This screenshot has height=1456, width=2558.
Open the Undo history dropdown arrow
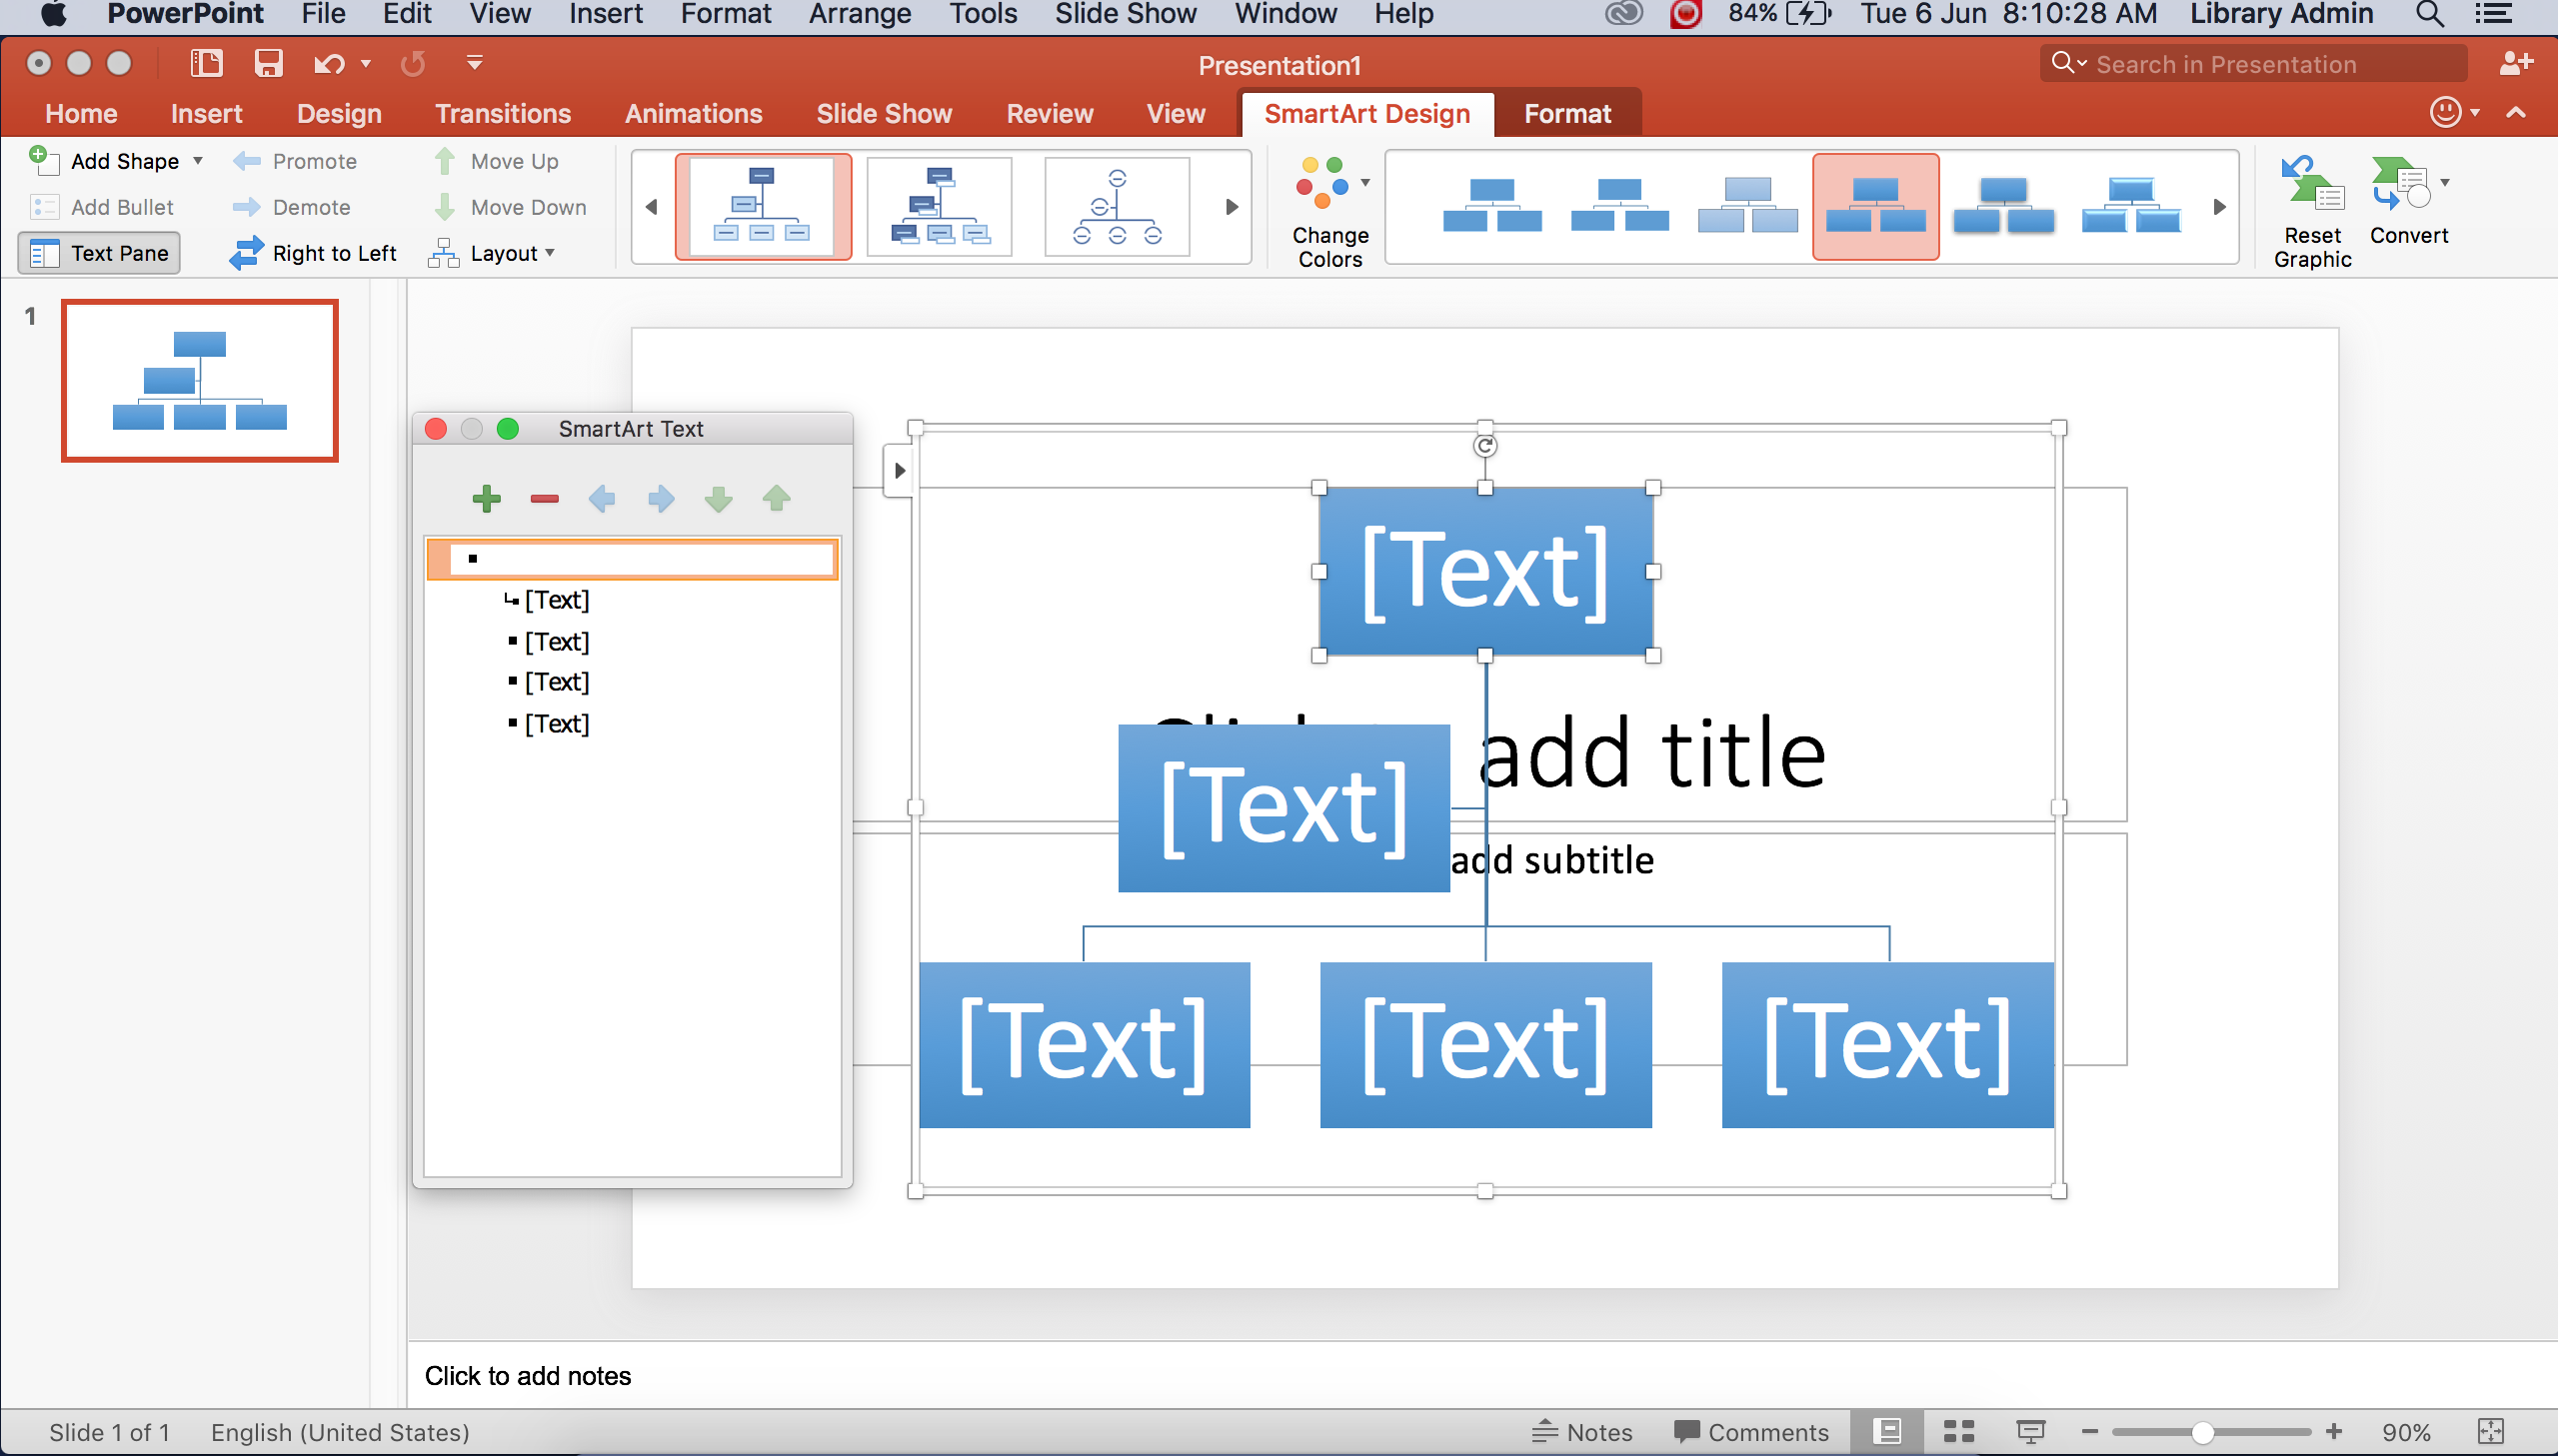point(366,64)
